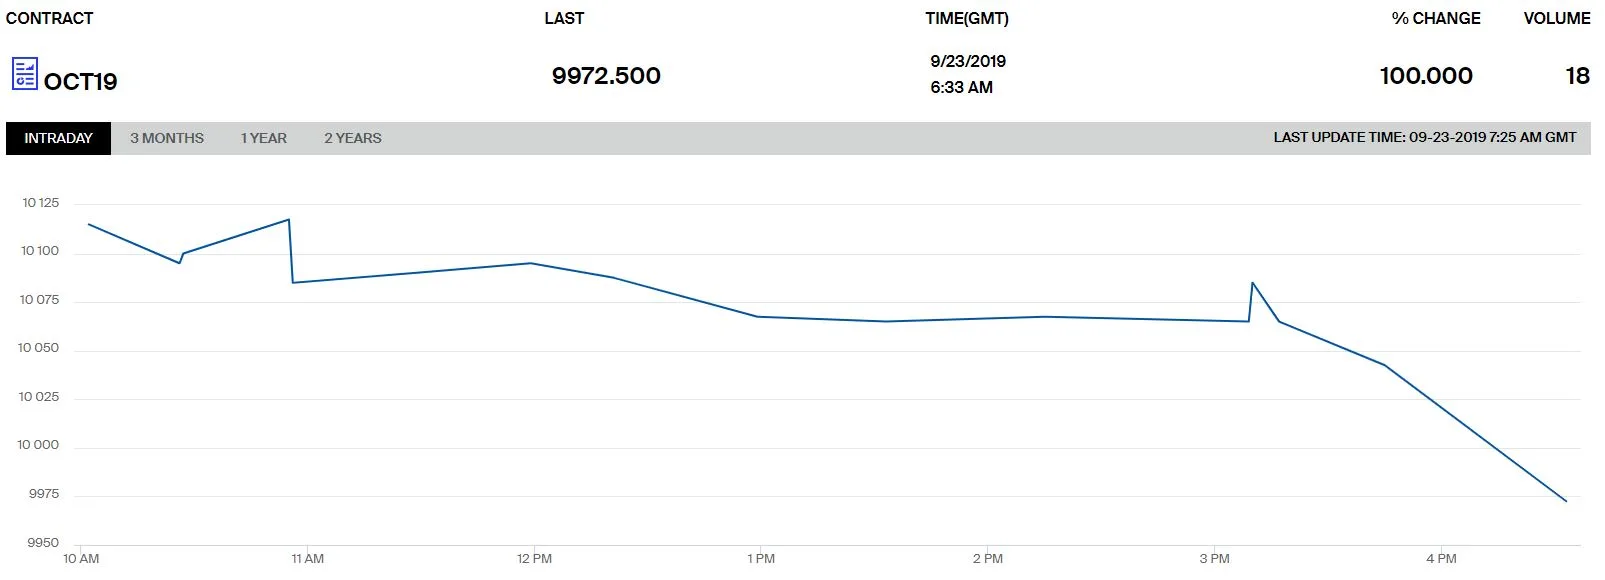This screenshot has width=1605, height=580.
Task: Click the CONTRACT column header
Action: click(49, 18)
